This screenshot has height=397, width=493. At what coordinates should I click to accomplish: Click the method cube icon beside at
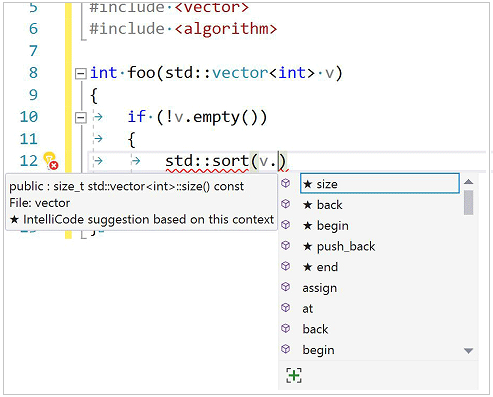click(286, 307)
